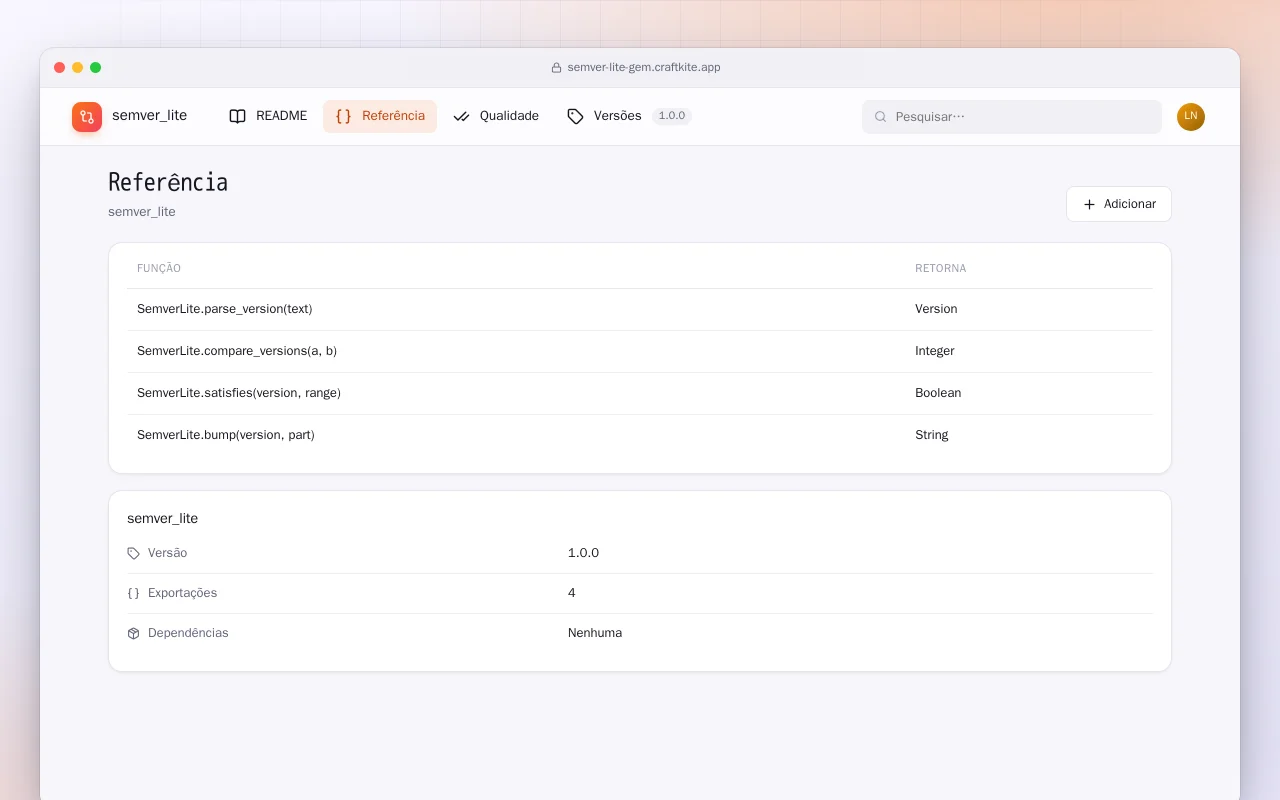Click the Exportações label
Viewport: 1280px width, 800px height.
(182, 593)
